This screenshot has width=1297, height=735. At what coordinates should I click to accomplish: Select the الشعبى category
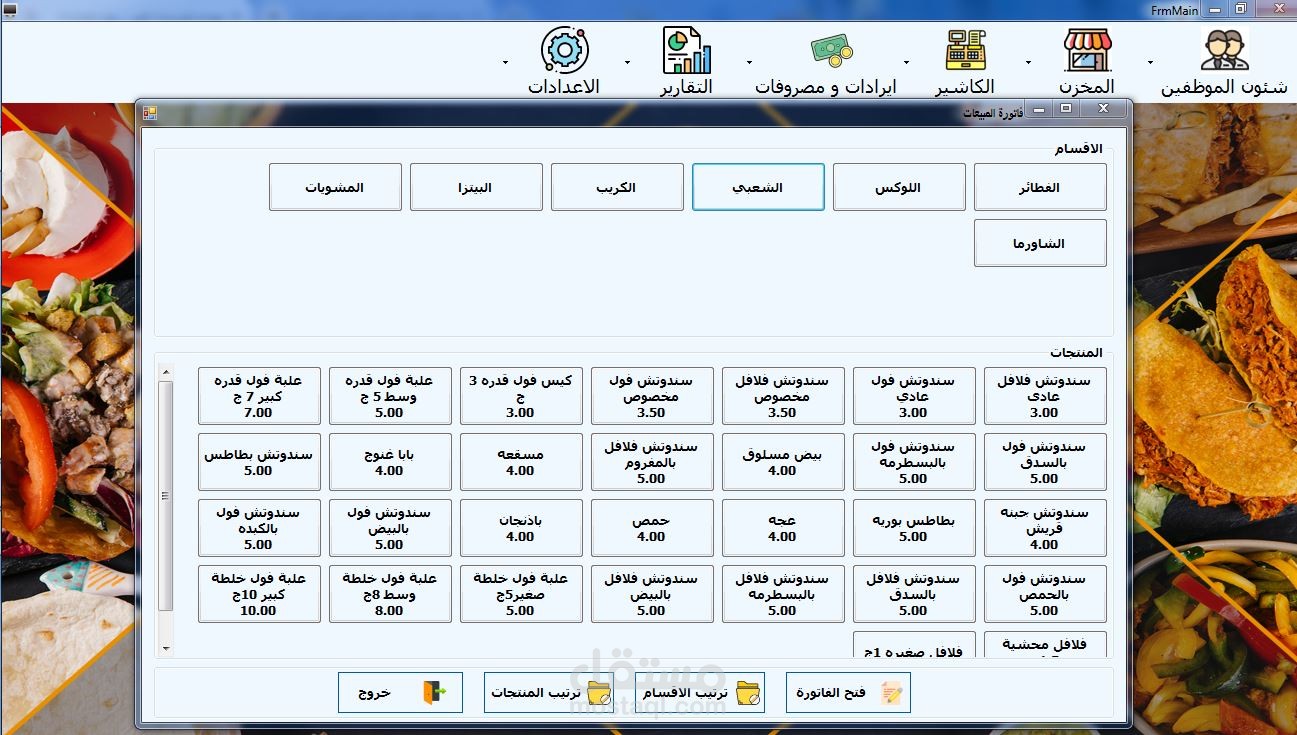(758, 187)
